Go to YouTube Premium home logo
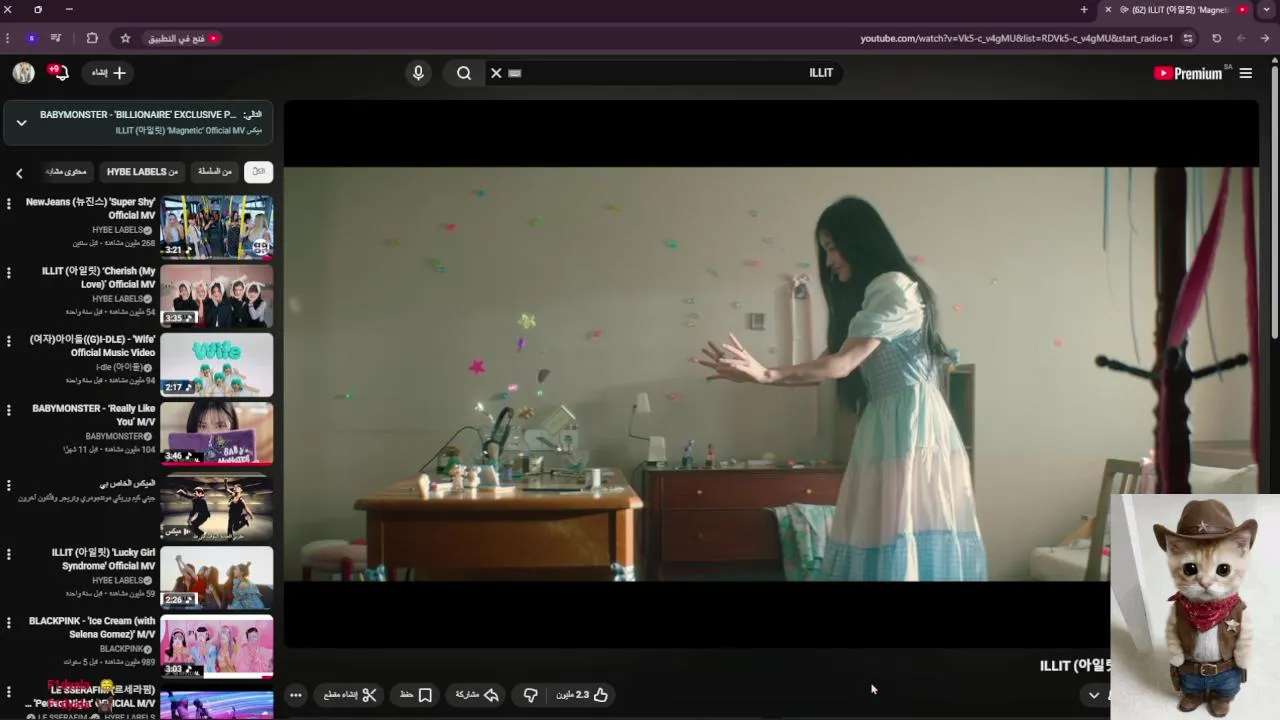The width and height of the screenshot is (1280, 720). click(x=1188, y=73)
